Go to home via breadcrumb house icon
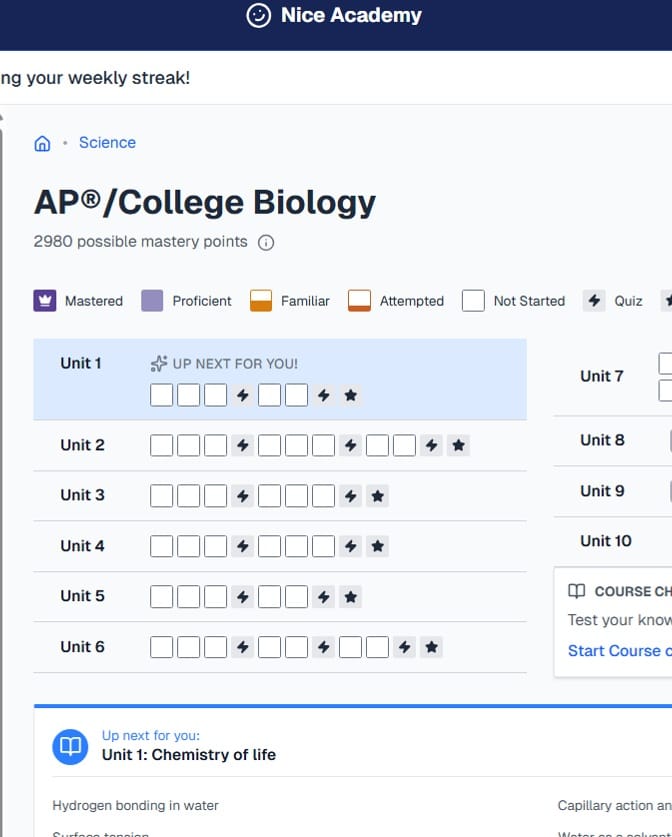The height and width of the screenshot is (837, 672). point(42,143)
